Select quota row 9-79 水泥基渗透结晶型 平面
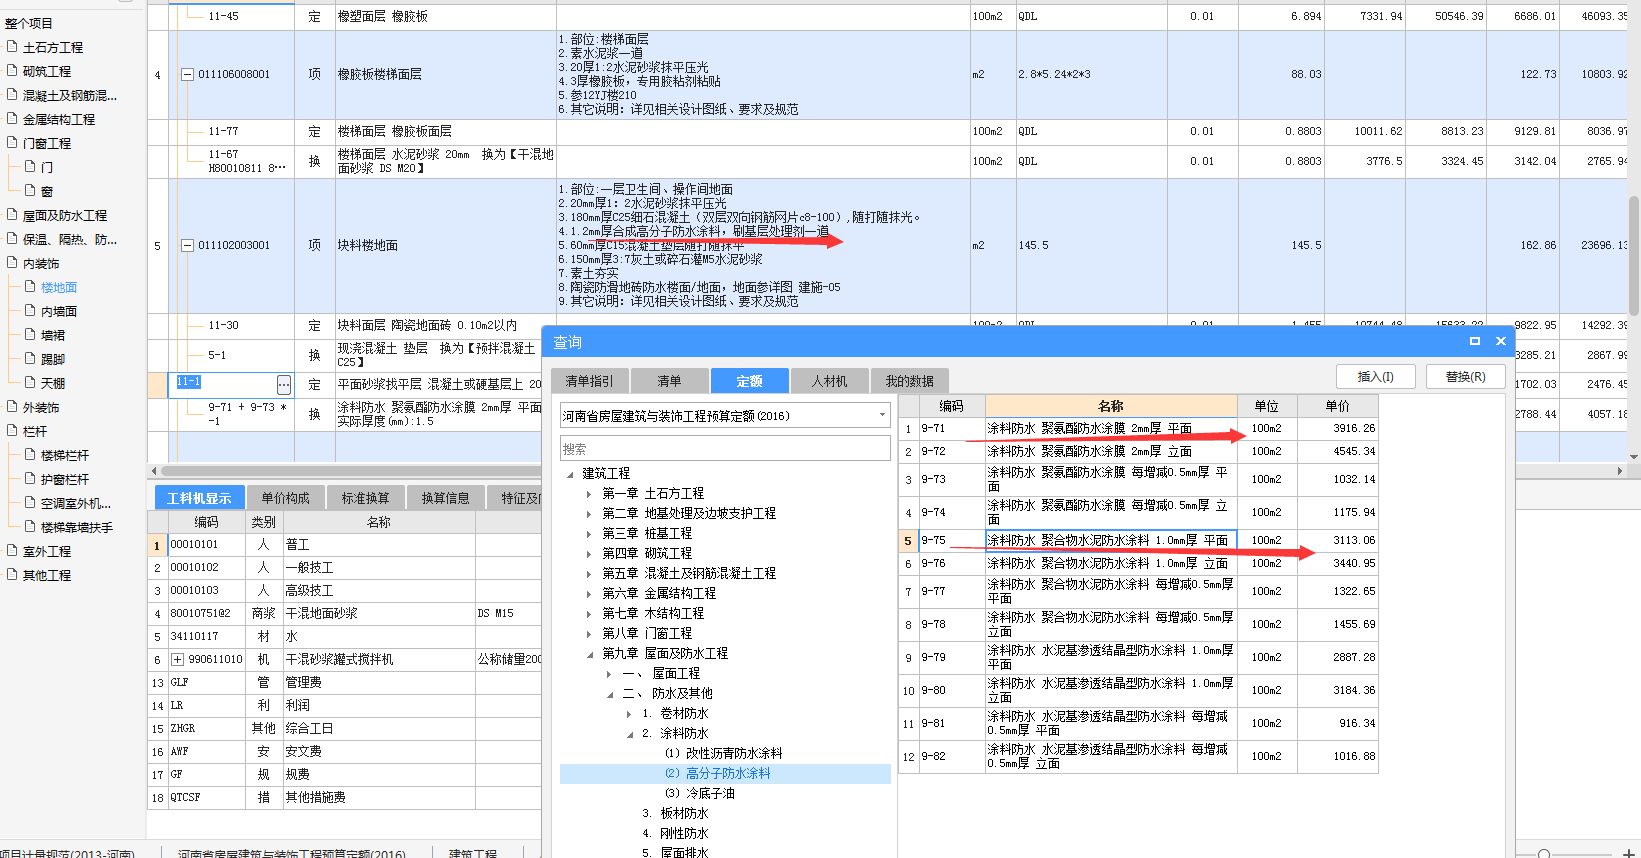The height and width of the screenshot is (858, 1641). (1138, 657)
